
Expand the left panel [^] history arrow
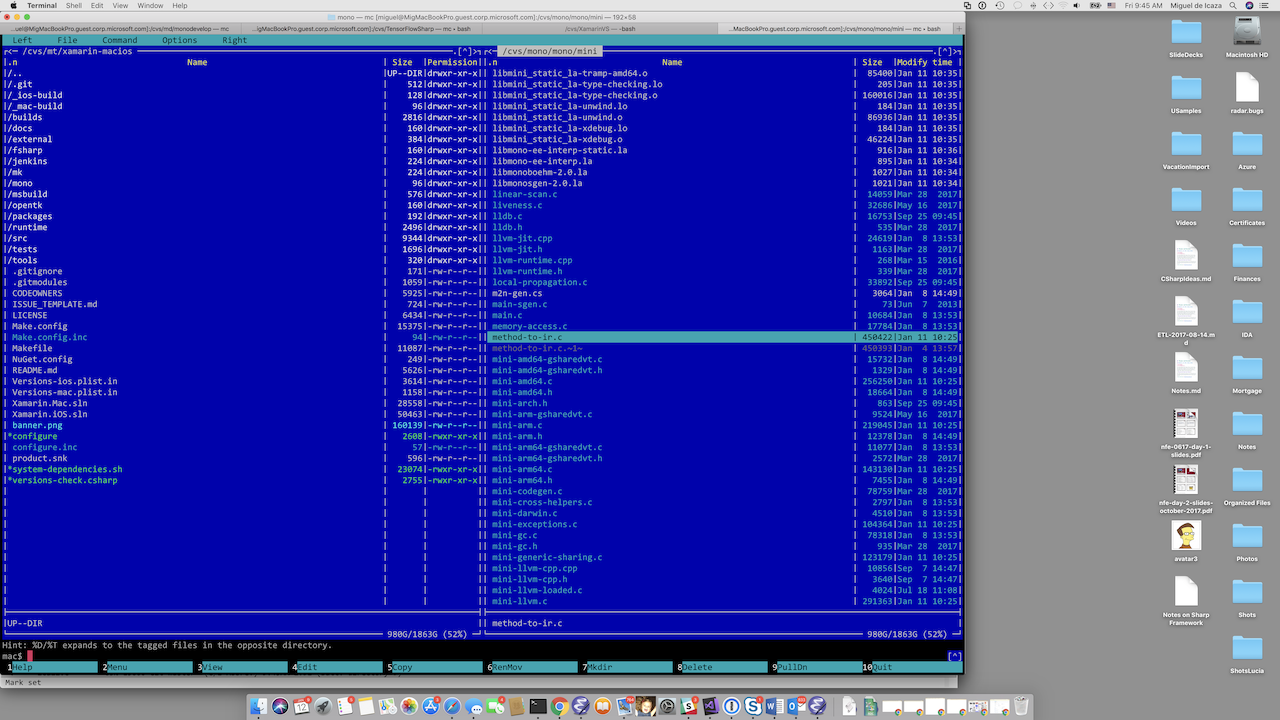pyautogui.click(x=463, y=51)
